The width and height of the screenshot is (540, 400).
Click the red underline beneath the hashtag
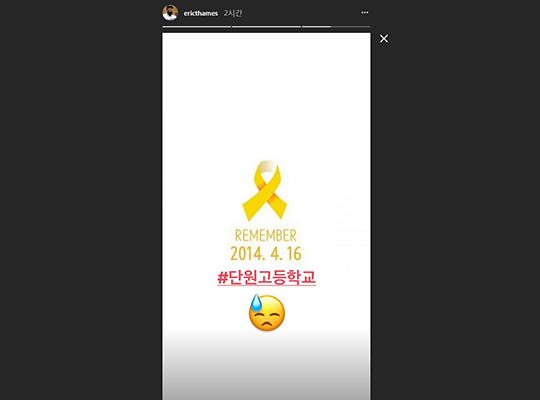click(267, 285)
